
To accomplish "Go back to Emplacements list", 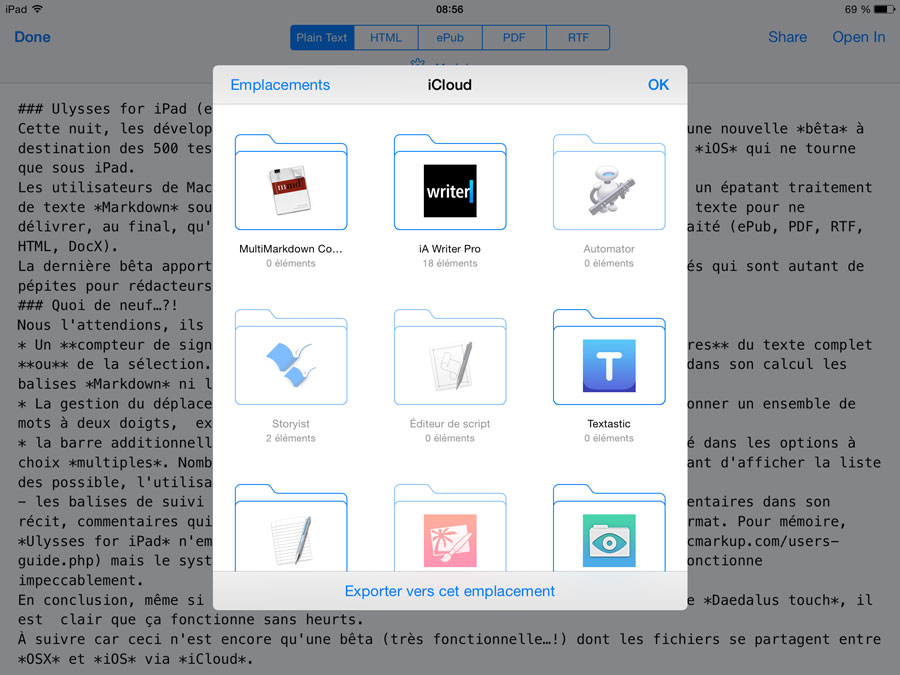I will [280, 85].
